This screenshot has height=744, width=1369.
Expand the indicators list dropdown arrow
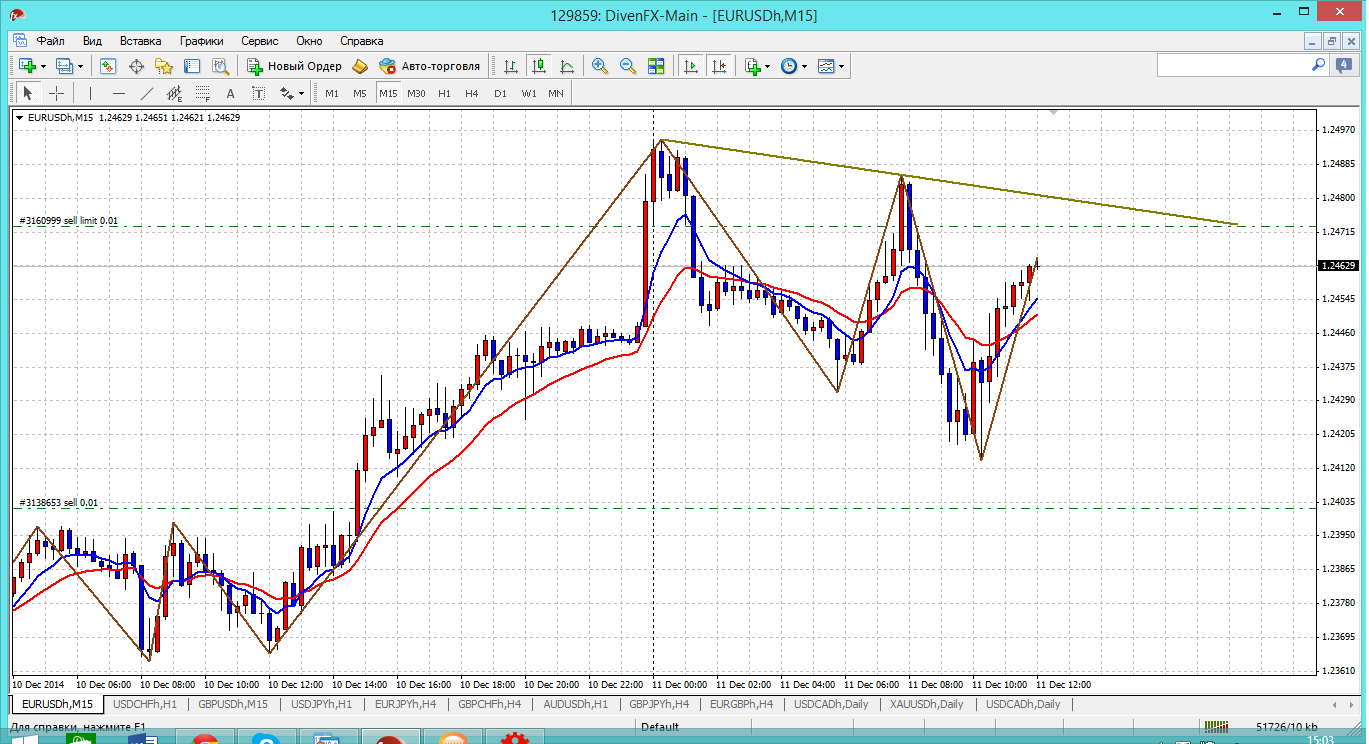pos(767,66)
